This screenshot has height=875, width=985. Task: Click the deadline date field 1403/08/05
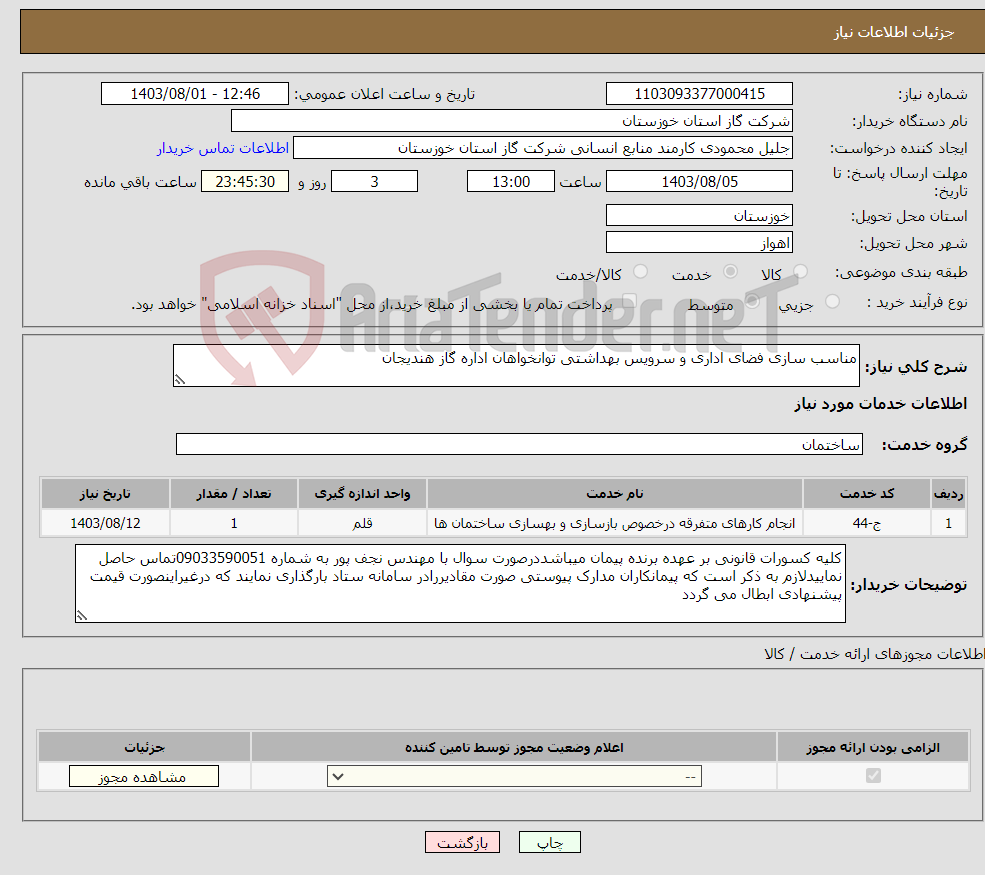coord(699,182)
